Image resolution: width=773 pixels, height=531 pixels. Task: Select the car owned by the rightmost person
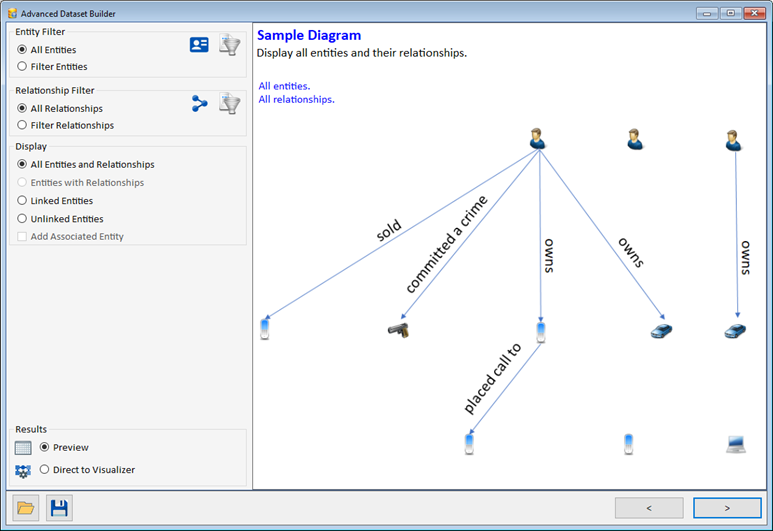735,330
